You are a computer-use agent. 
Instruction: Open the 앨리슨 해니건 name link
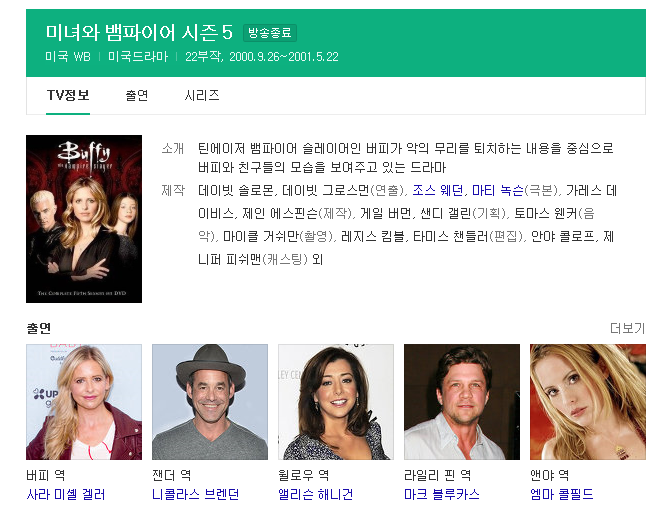316,494
